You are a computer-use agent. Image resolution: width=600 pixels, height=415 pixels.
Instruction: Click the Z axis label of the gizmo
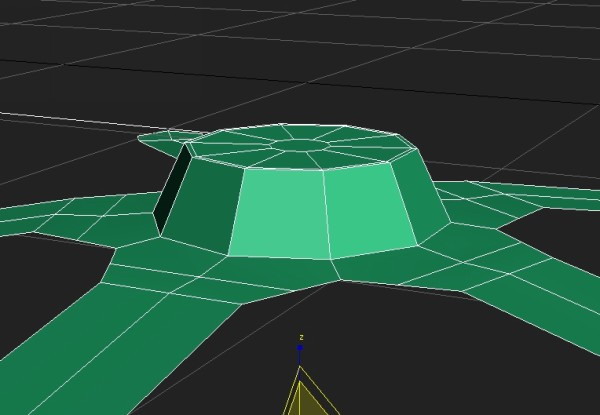(x=300, y=338)
